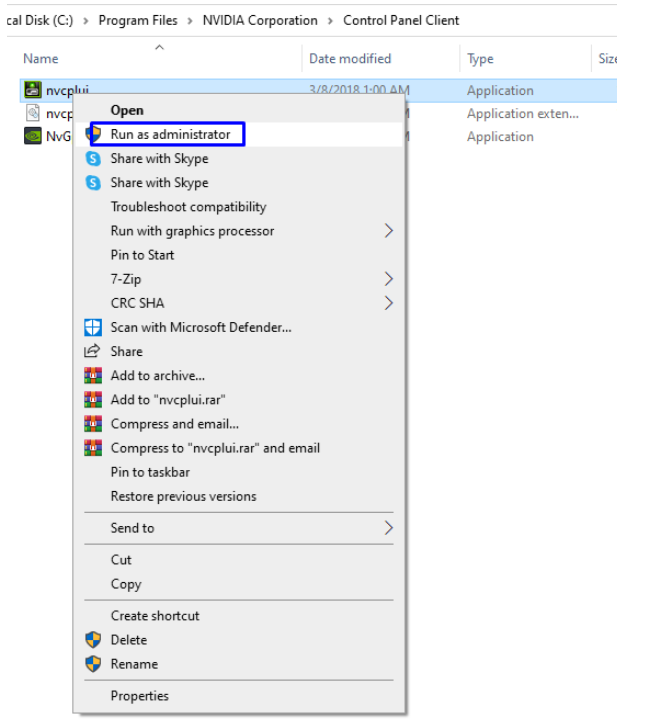Image resolution: width=671 pixels, height=724 pixels.
Task: Click the Application type cell in nvcplui row
Action: tap(500, 90)
